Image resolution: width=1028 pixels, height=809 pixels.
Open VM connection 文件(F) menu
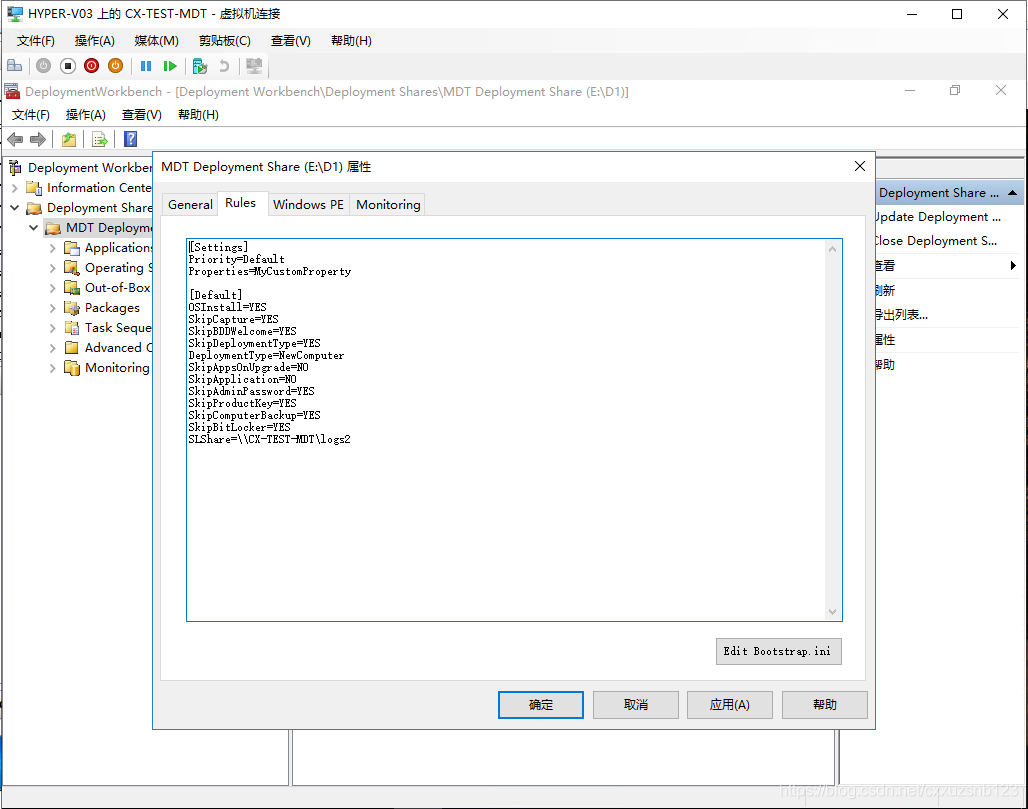point(35,41)
